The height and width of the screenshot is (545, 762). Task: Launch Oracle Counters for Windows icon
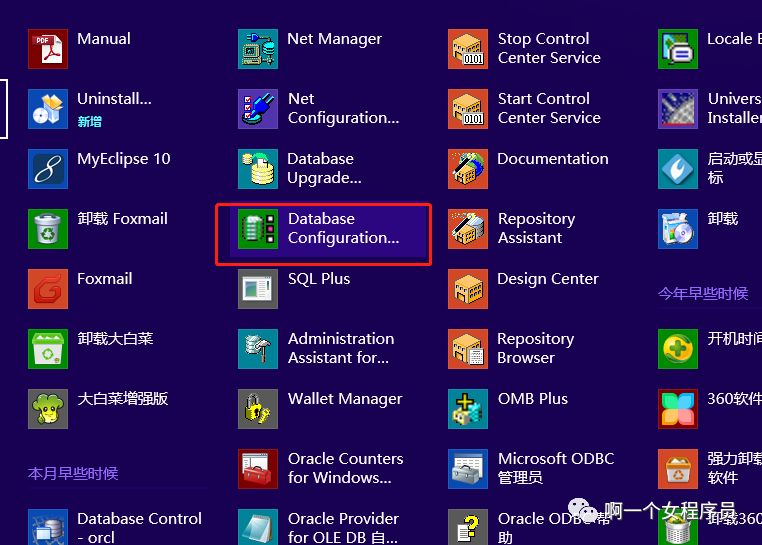pyautogui.click(x=258, y=469)
